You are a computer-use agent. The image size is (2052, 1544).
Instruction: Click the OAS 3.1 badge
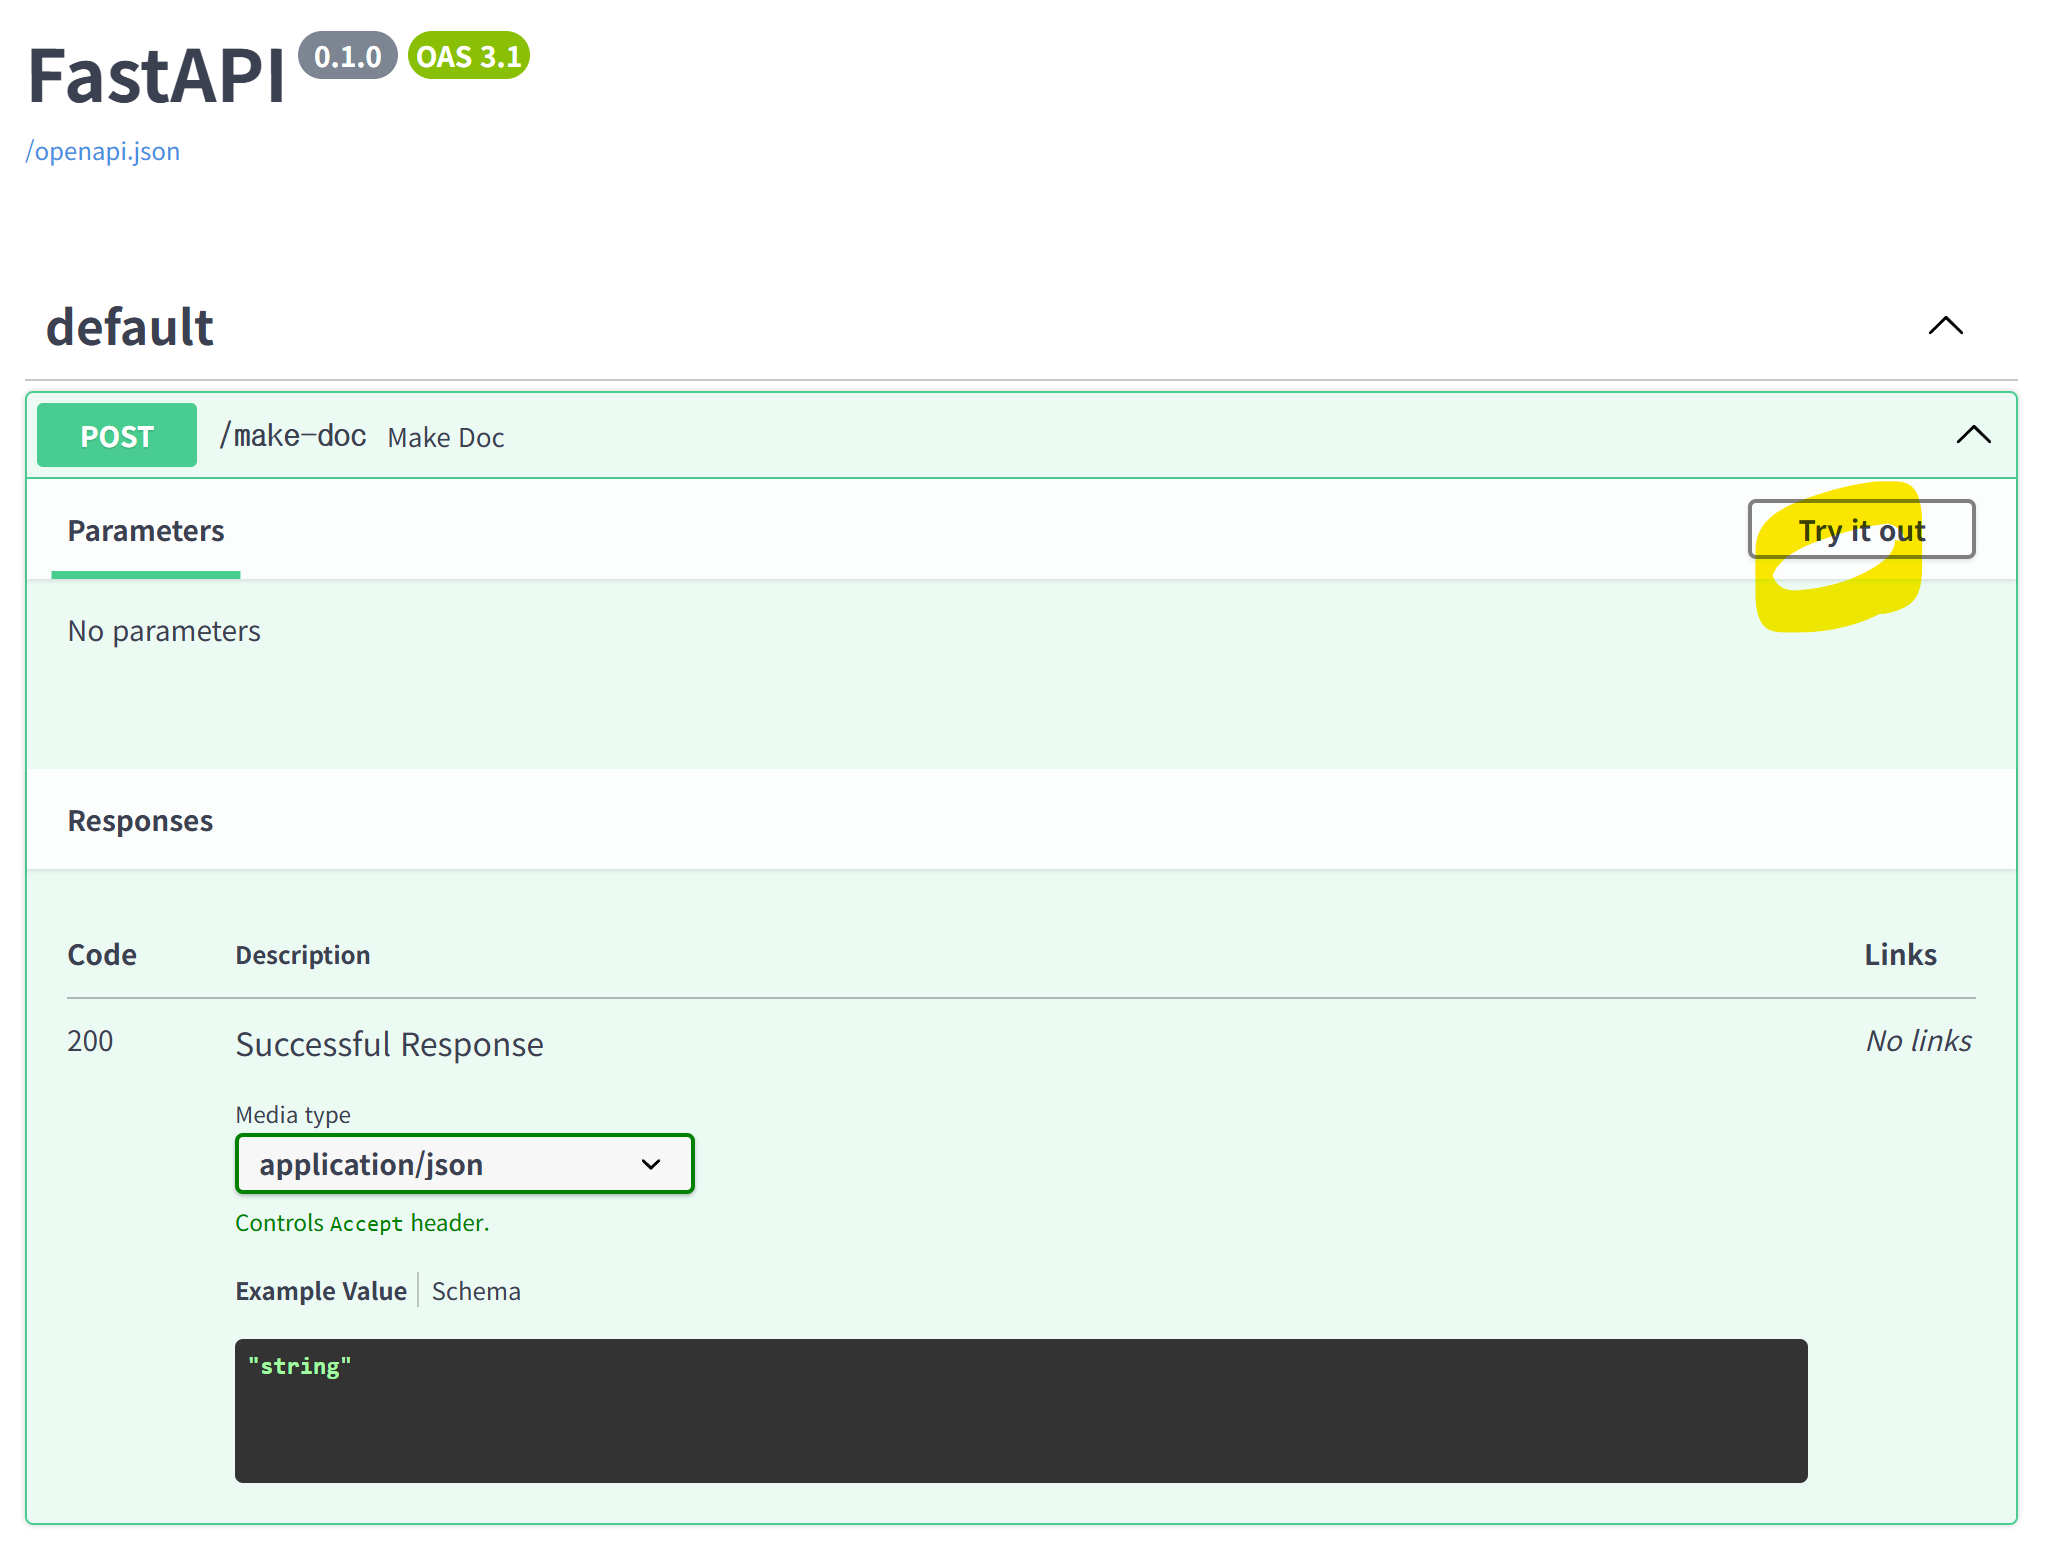(x=468, y=56)
